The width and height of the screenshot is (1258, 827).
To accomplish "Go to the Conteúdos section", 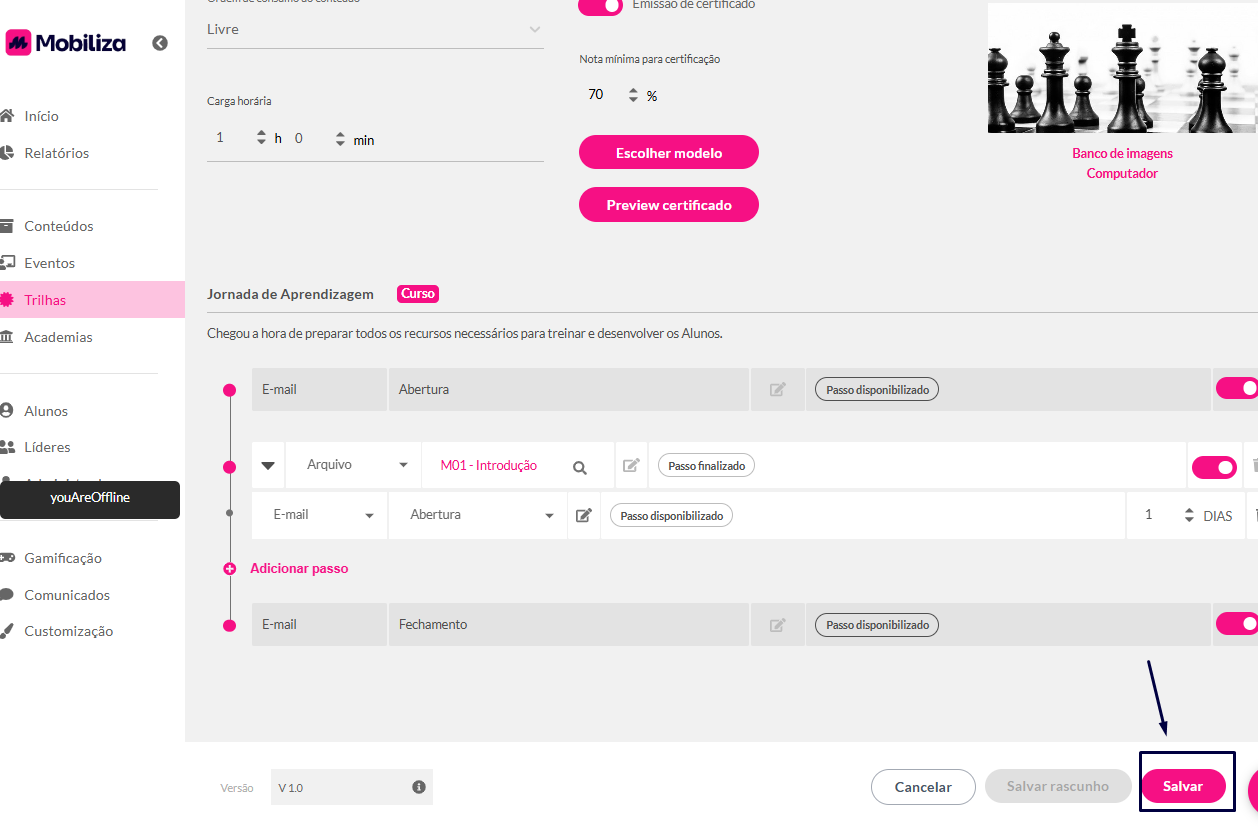I will [58, 226].
